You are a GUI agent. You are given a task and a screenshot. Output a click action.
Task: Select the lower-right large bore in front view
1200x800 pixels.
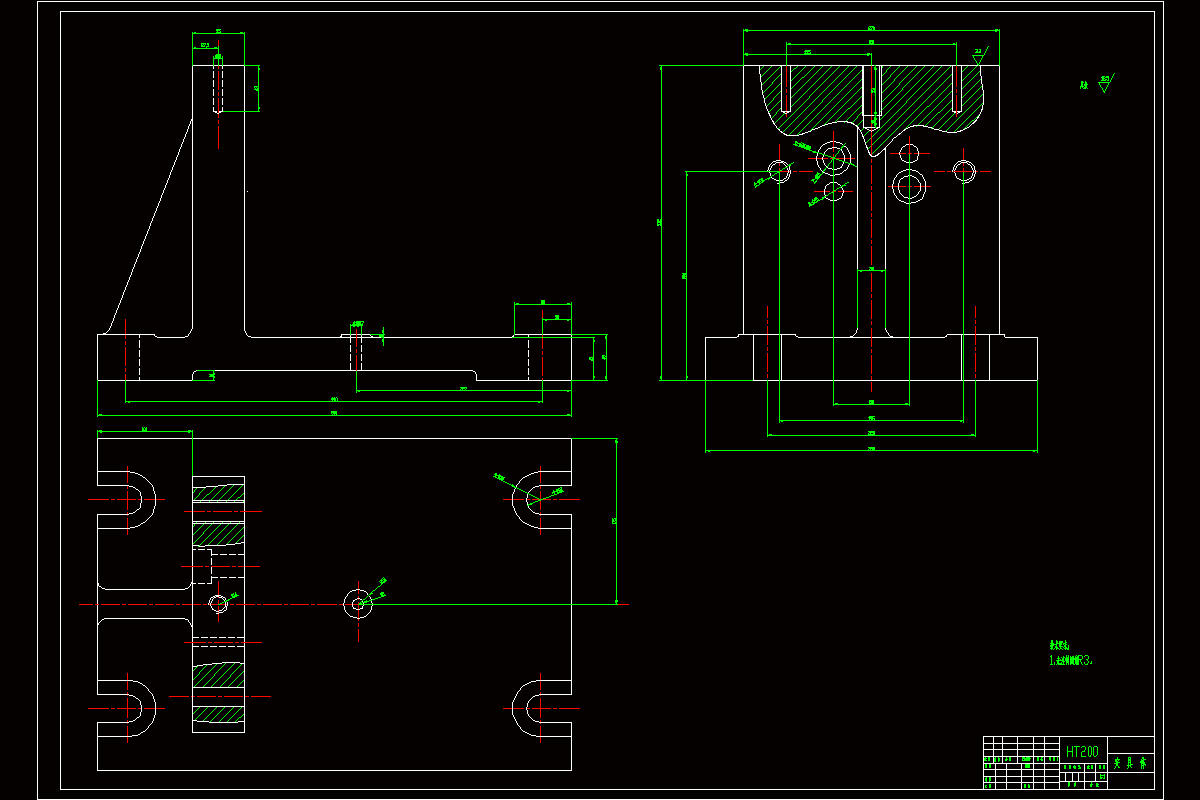(x=910, y=185)
